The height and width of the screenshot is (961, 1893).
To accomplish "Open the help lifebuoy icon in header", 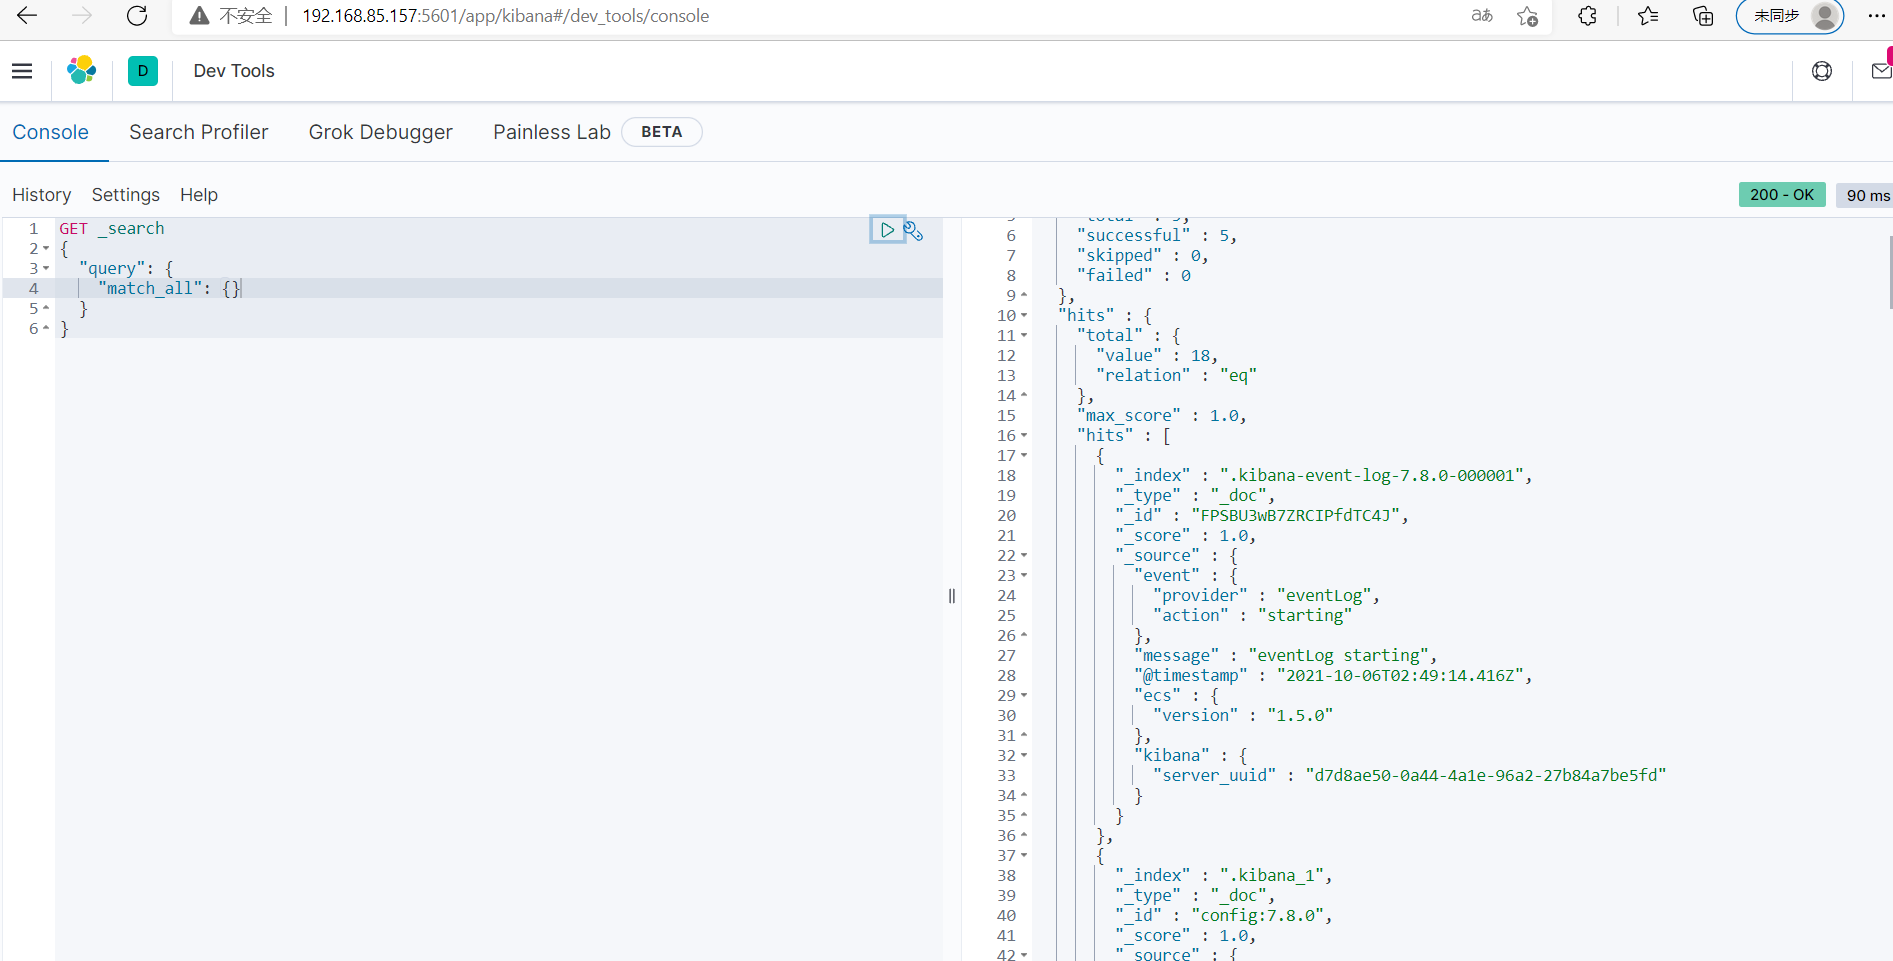I will pyautogui.click(x=1822, y=71).
